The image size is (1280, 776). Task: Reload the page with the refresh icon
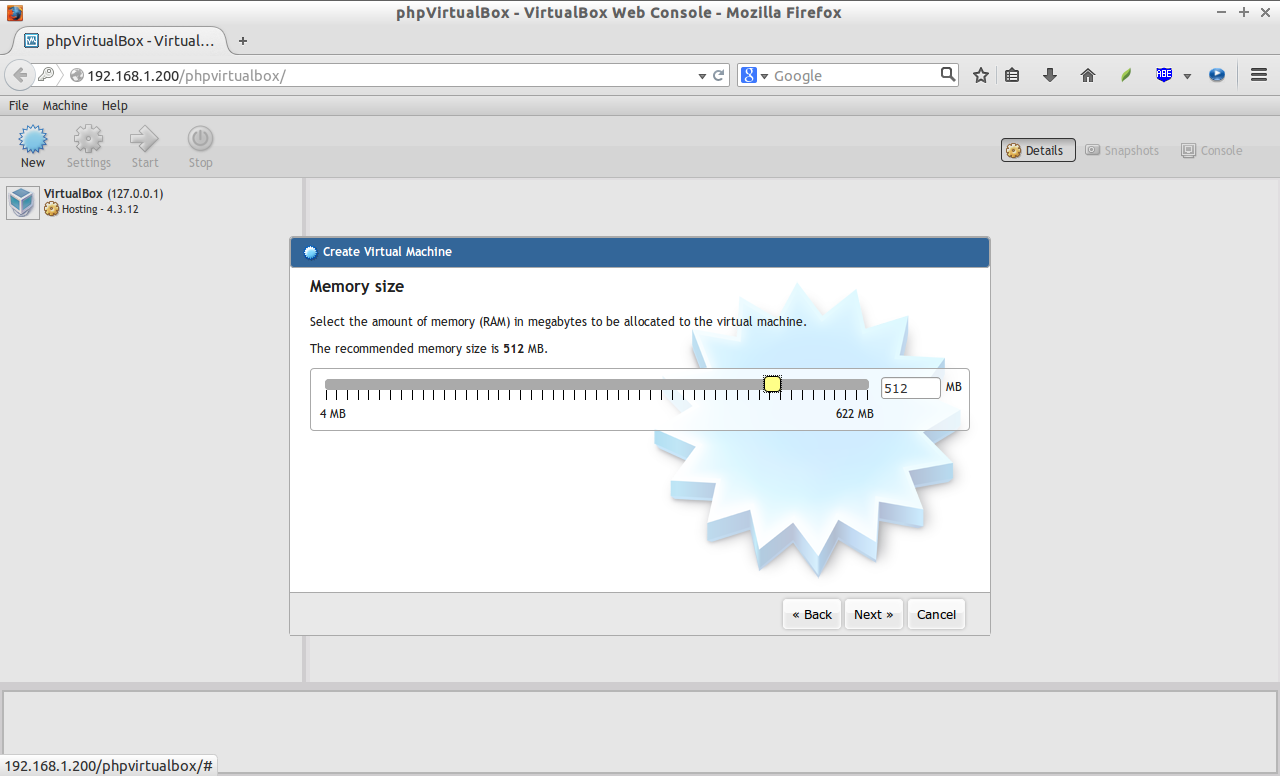718,75
